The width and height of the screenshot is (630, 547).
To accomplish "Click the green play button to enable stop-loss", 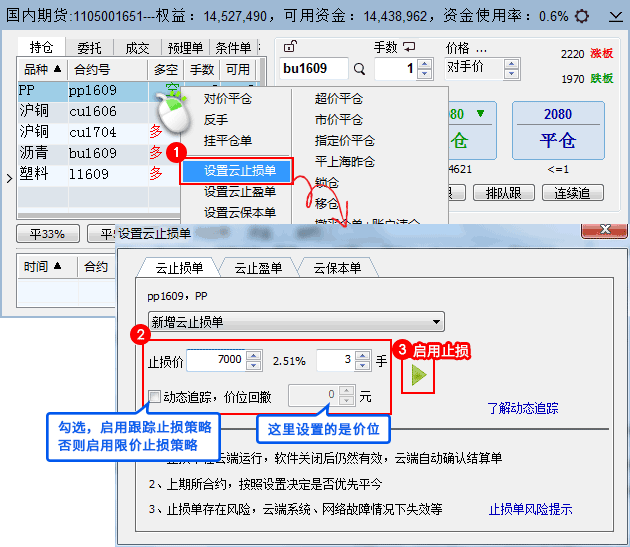I will [417, 377].
